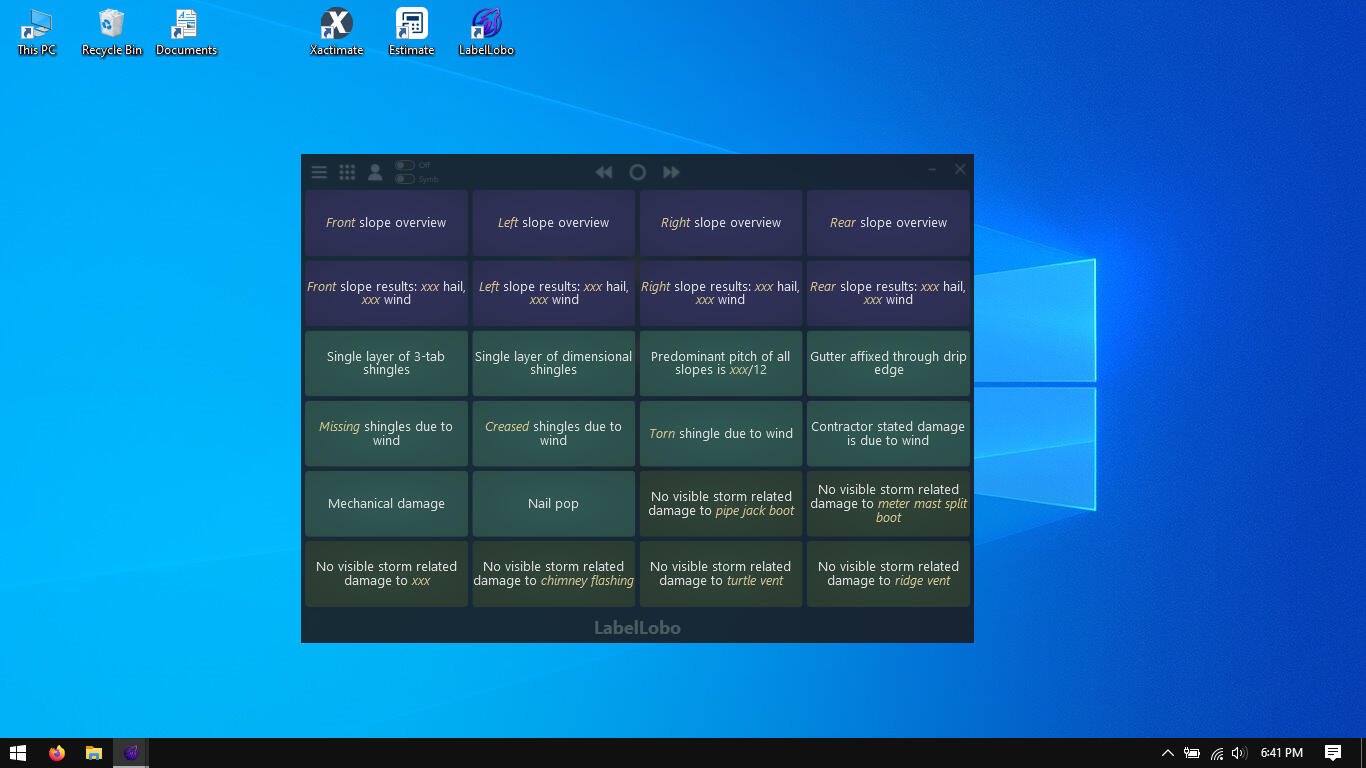Open the Xactimate desktop shortcut

tap(336, 32)
